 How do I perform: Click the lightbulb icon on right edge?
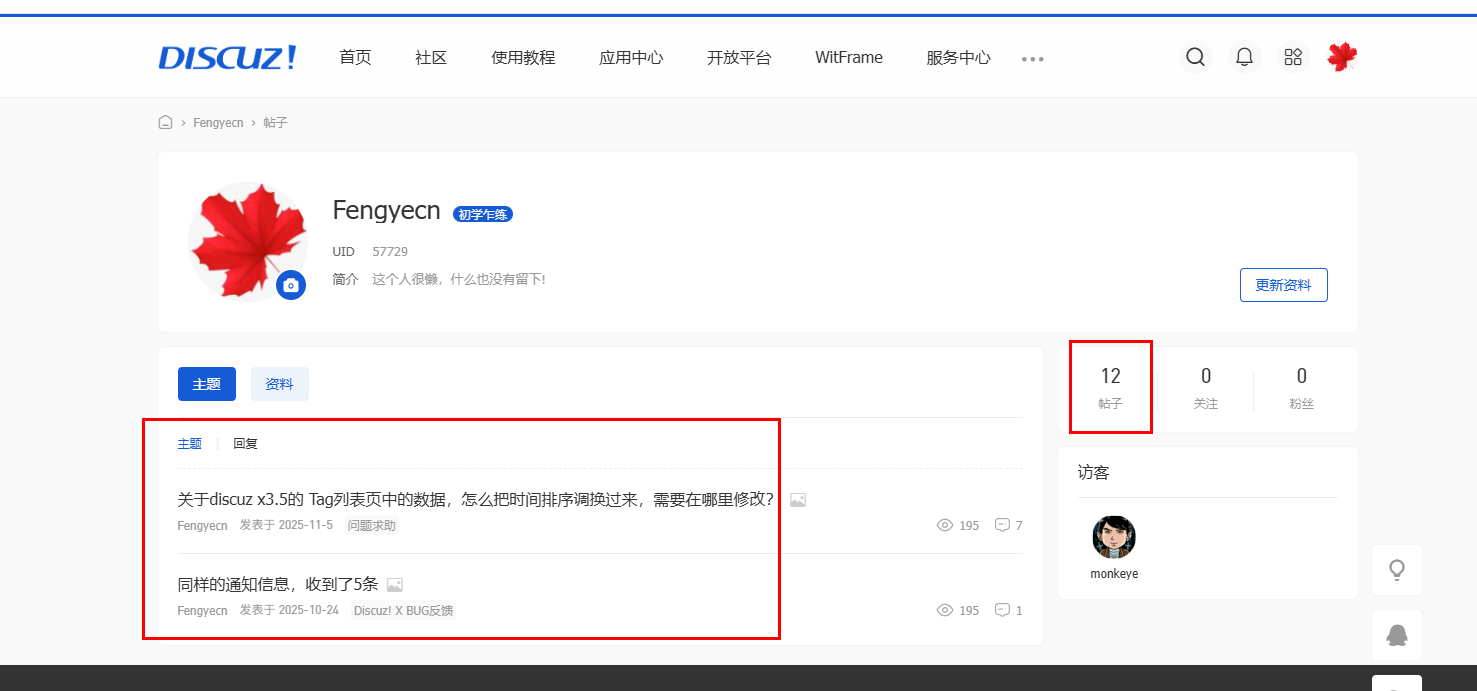coord(1397,569)
